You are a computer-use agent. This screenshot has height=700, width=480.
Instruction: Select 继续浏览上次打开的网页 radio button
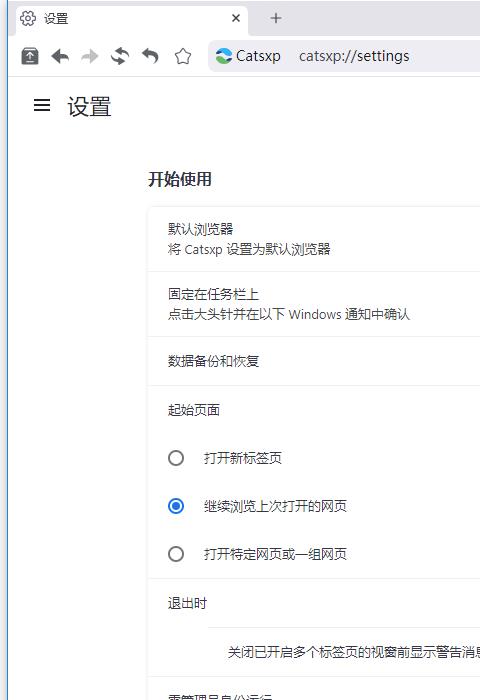click(176, 506)
